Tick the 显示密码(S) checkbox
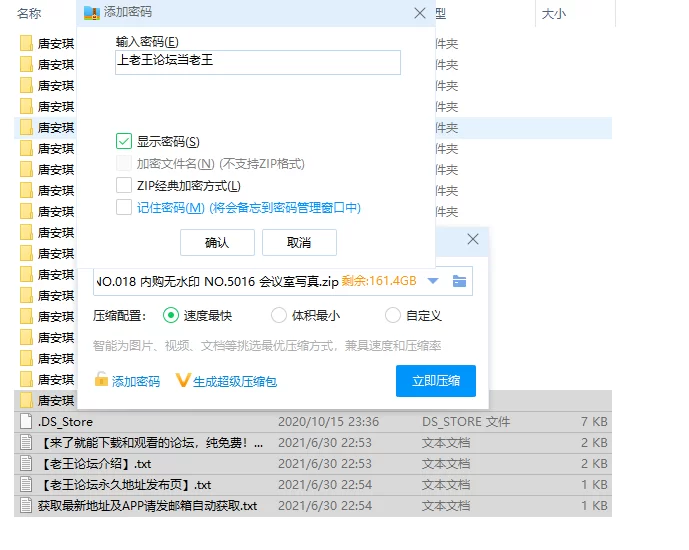 pos(124,141)
